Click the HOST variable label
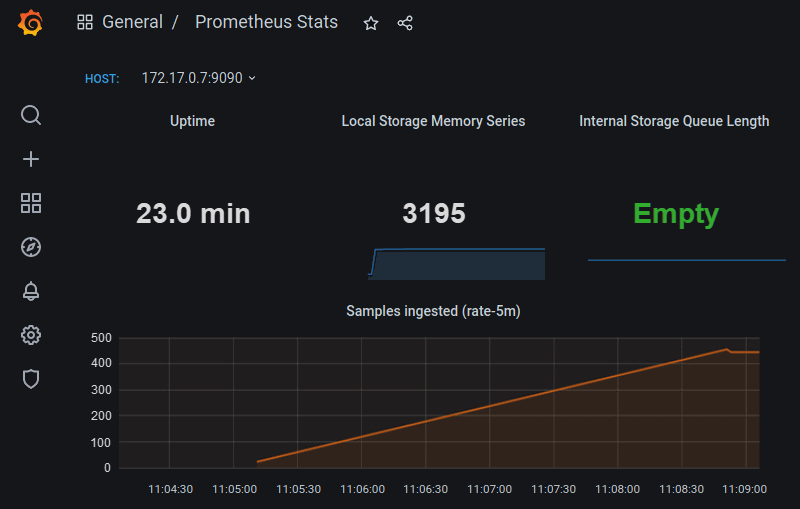Image resolution: width=800 pixels, height=509 pixels. [x=102, y=79]
